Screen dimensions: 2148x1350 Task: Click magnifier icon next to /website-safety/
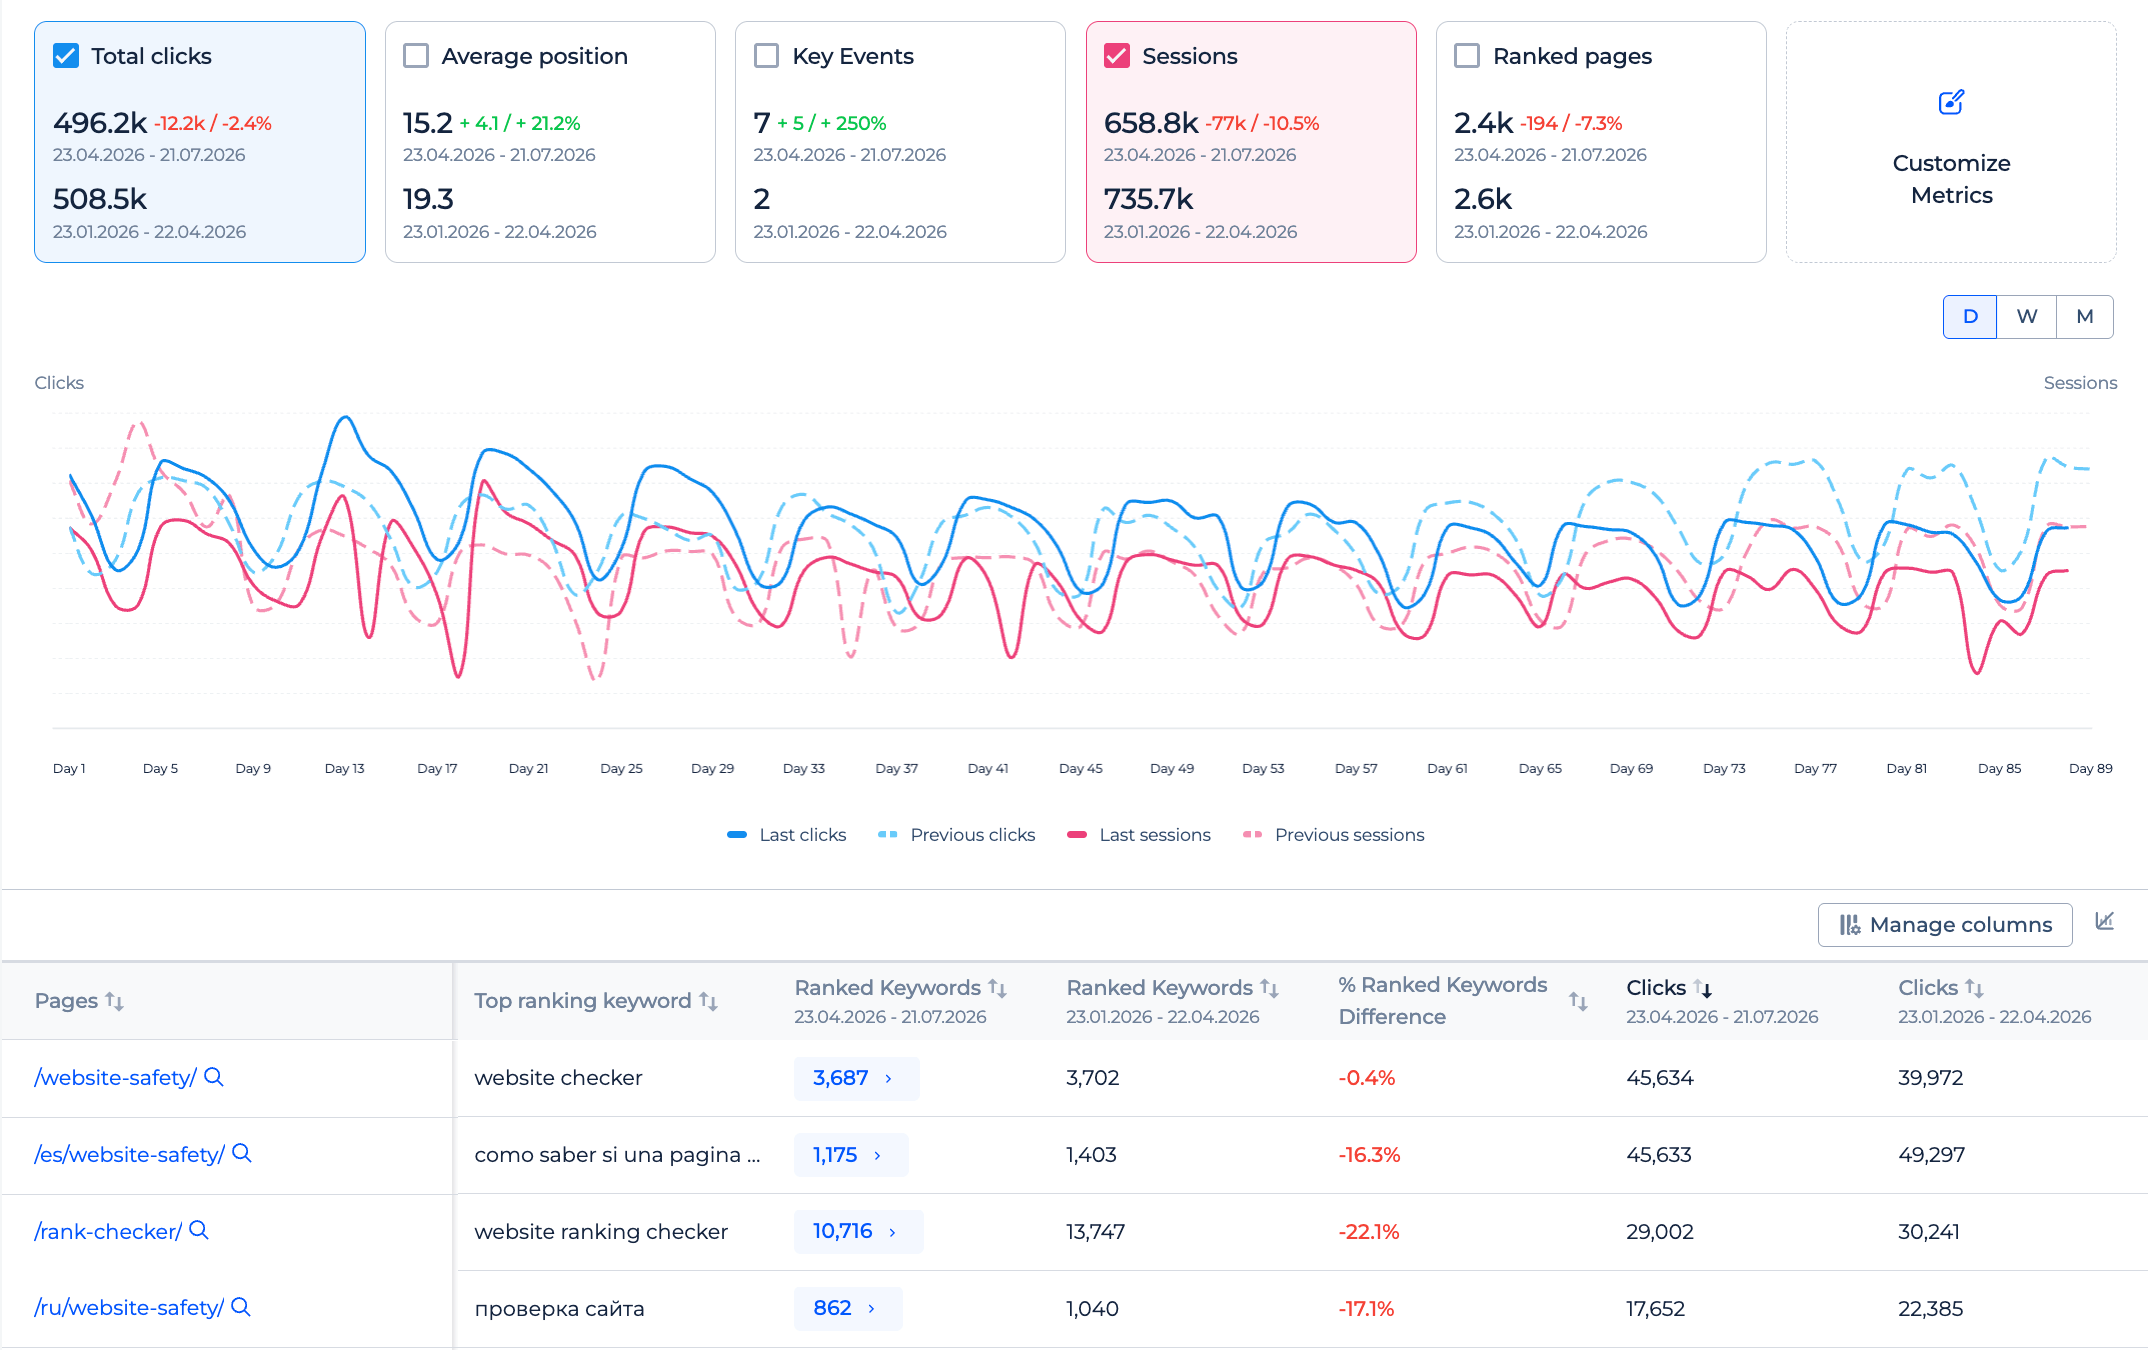click(x=214, y=1077)
